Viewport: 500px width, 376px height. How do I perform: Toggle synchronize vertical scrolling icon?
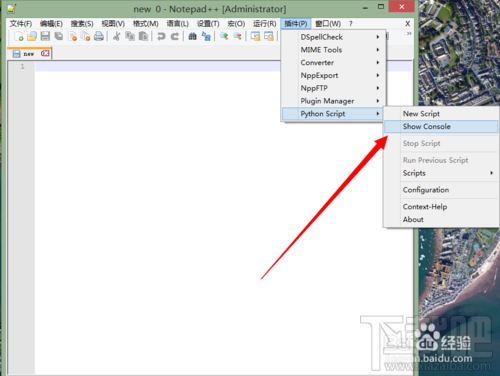tap(255, 36)
